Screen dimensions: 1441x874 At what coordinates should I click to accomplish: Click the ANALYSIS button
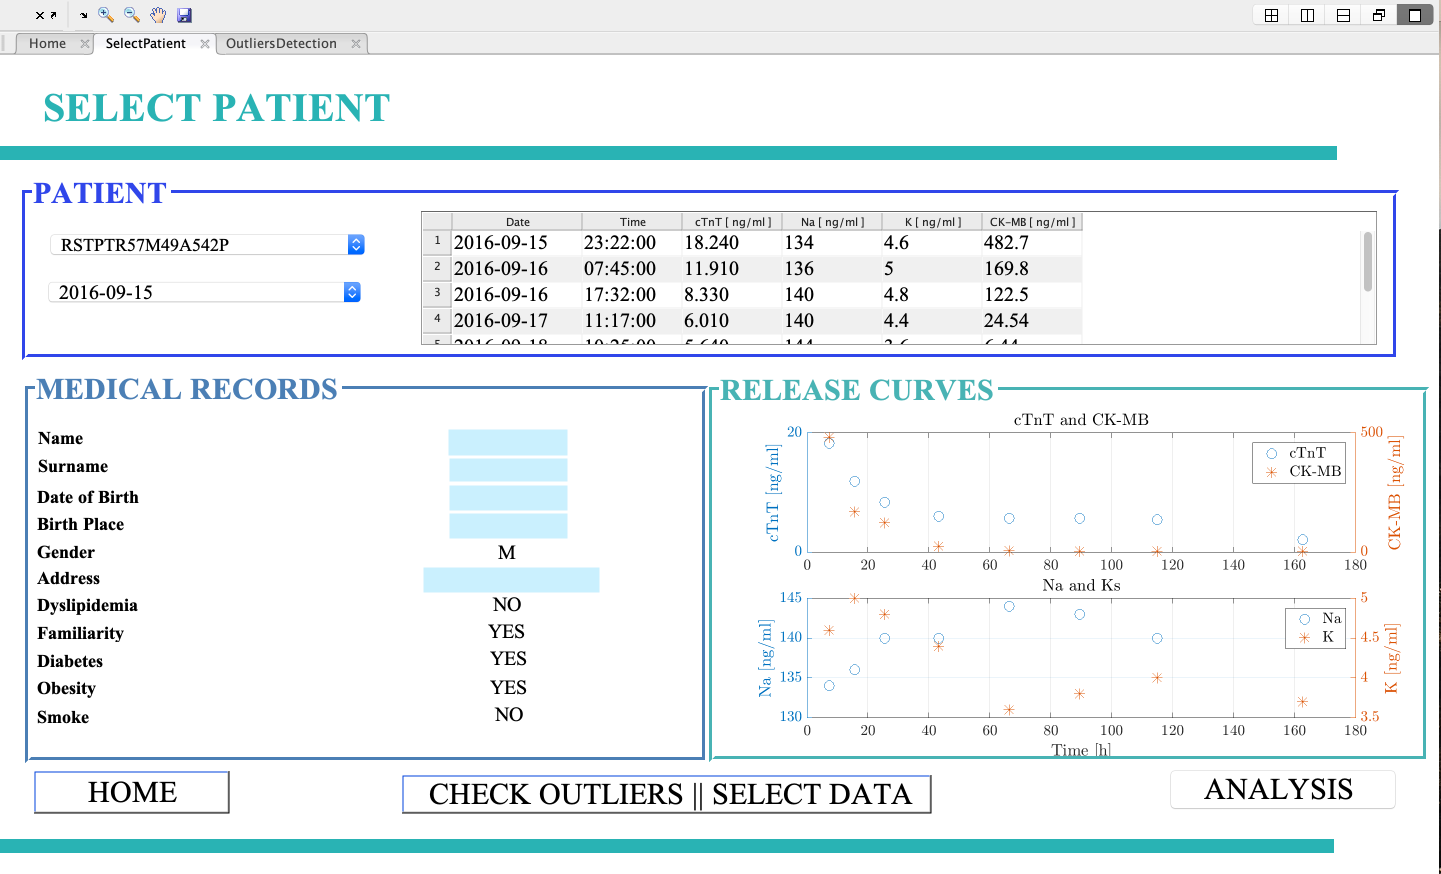tap(1282, 789)
